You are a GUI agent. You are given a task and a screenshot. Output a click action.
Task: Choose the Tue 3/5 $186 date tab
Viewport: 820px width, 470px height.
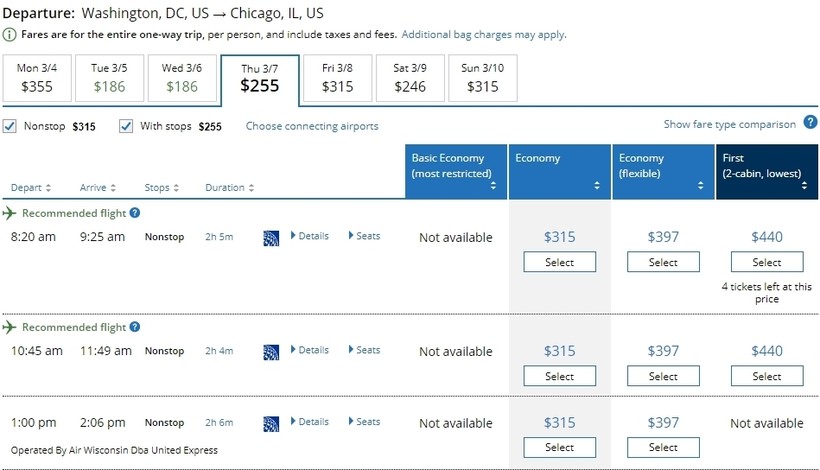tap(109, 78)
